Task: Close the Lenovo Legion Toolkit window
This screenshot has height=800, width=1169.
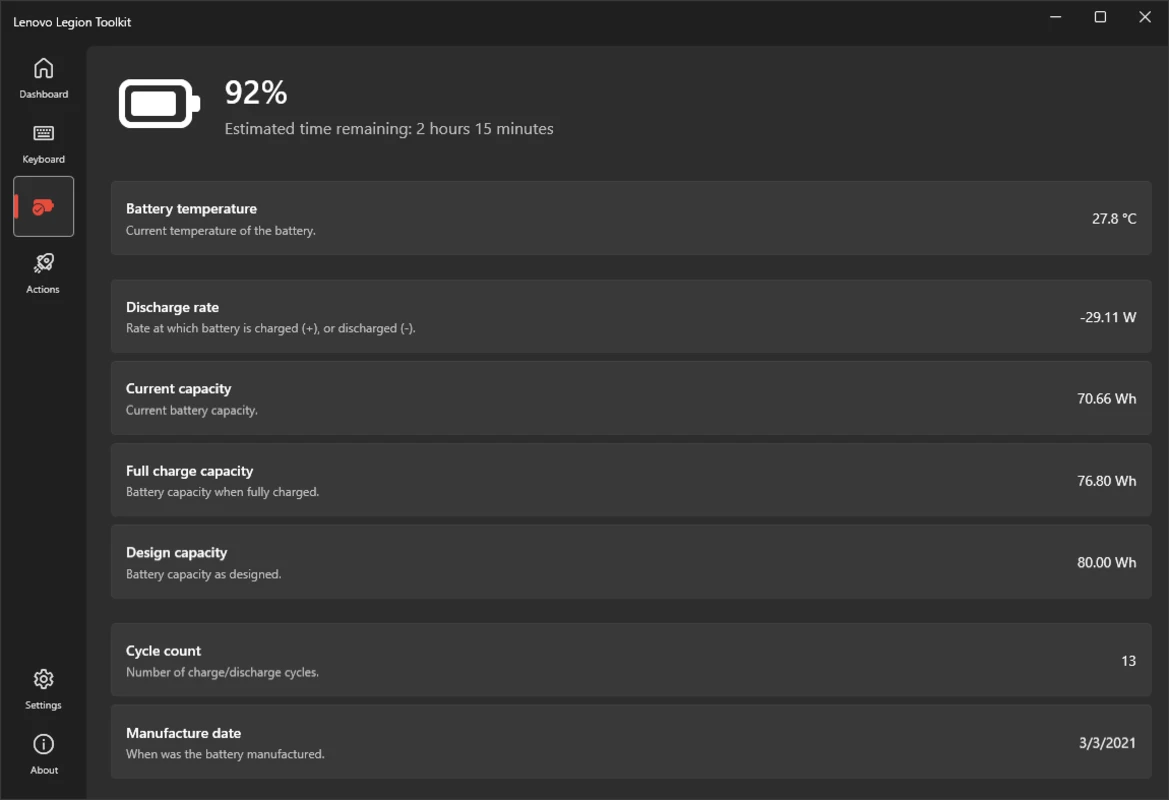Action: coord(1145,17)
